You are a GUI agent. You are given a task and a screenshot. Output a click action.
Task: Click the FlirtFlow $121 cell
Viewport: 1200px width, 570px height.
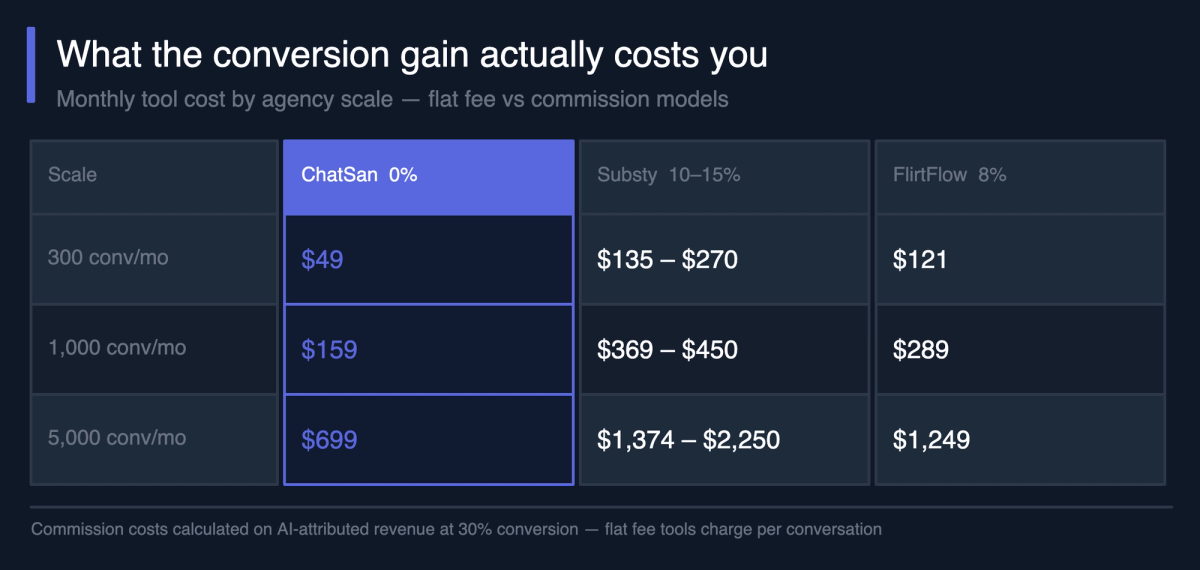(1020, 260)
